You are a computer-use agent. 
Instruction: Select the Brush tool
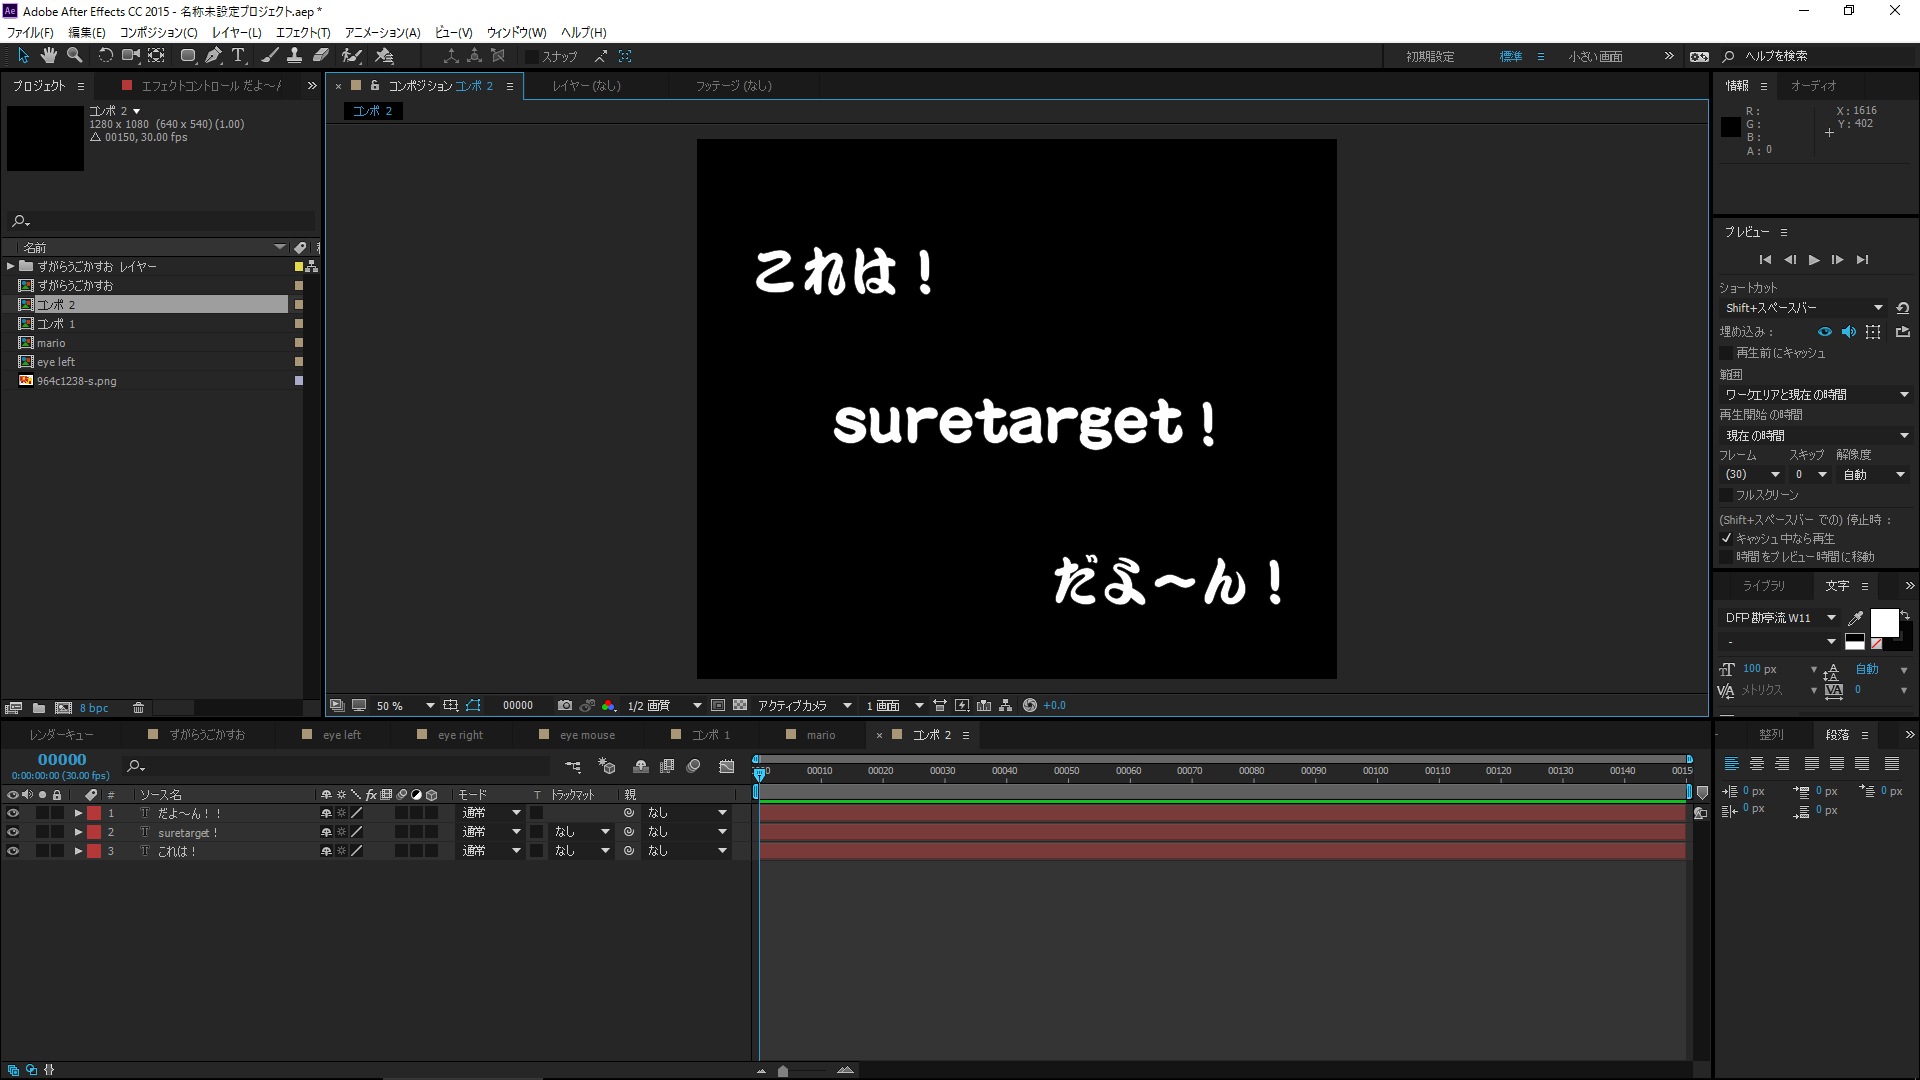coord(269,56)
